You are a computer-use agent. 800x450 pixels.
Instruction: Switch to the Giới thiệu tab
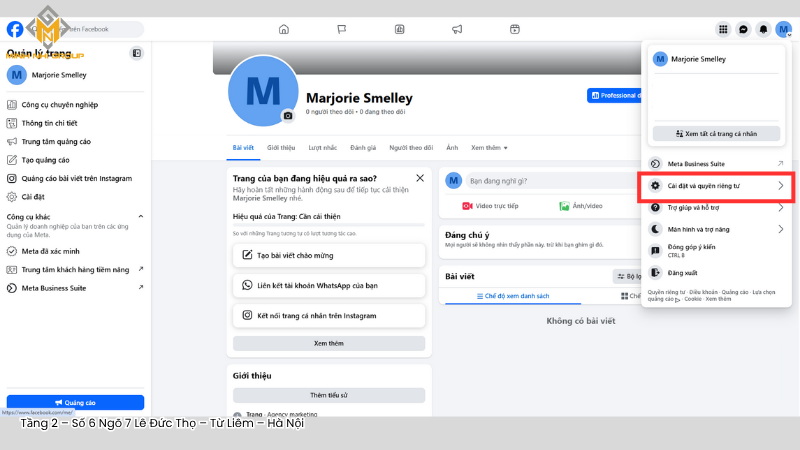click(x=281, y=147)
